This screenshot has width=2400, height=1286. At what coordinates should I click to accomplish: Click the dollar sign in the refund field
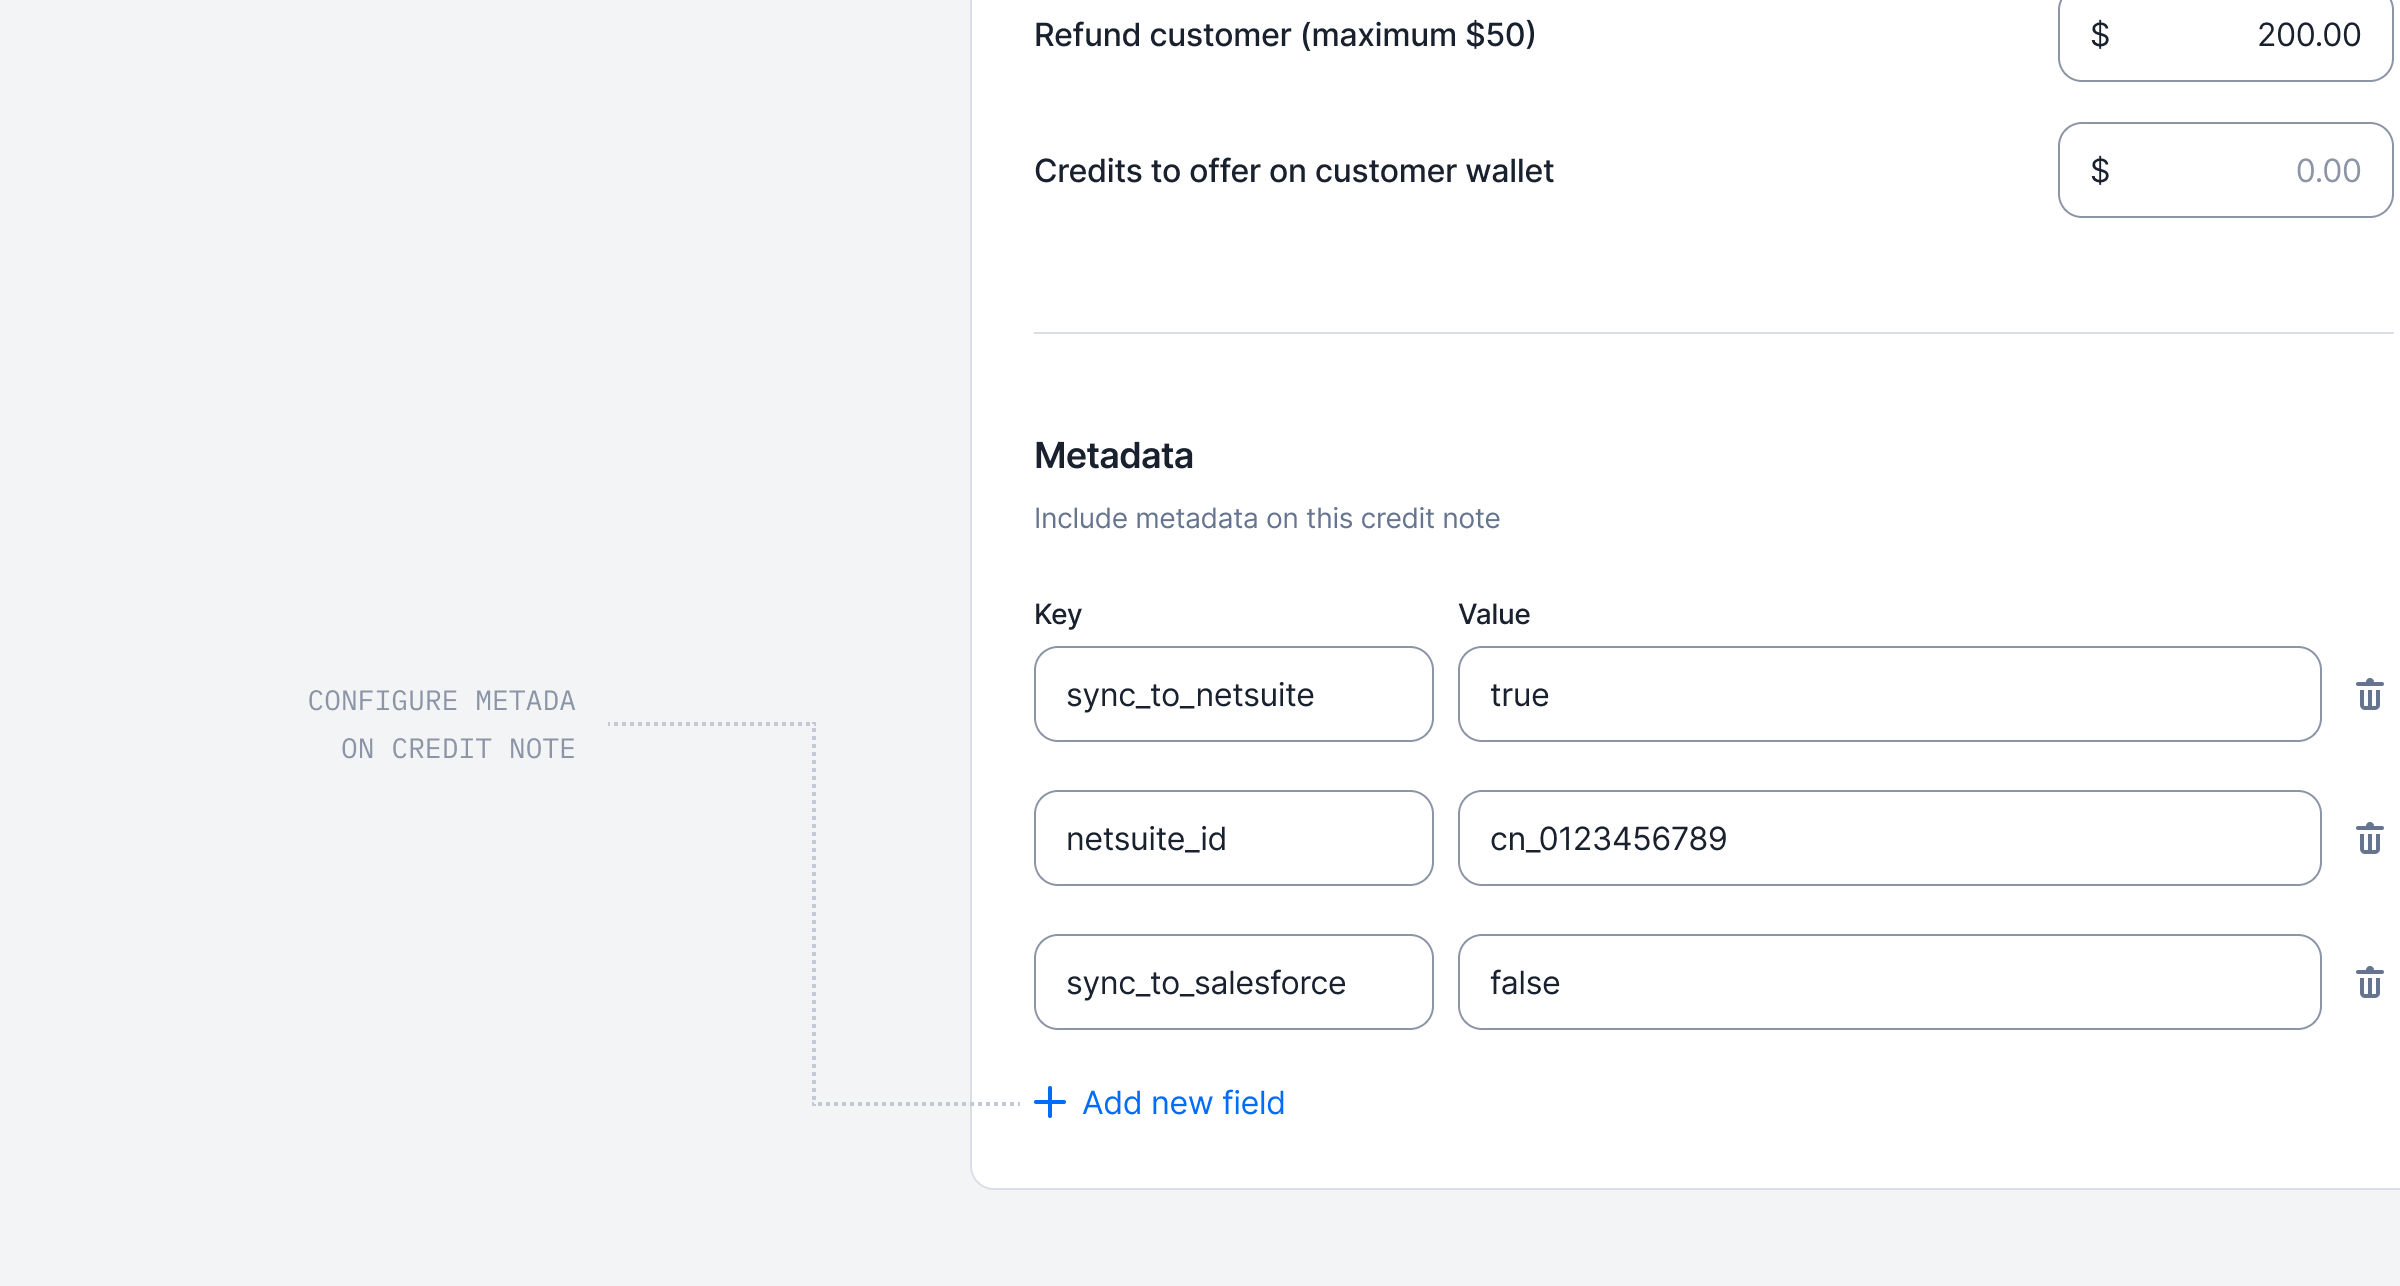2100,35
